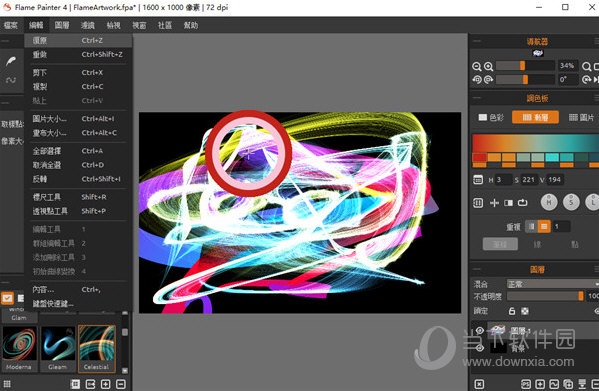Open color list icon beside H value

tap(478, 179)
